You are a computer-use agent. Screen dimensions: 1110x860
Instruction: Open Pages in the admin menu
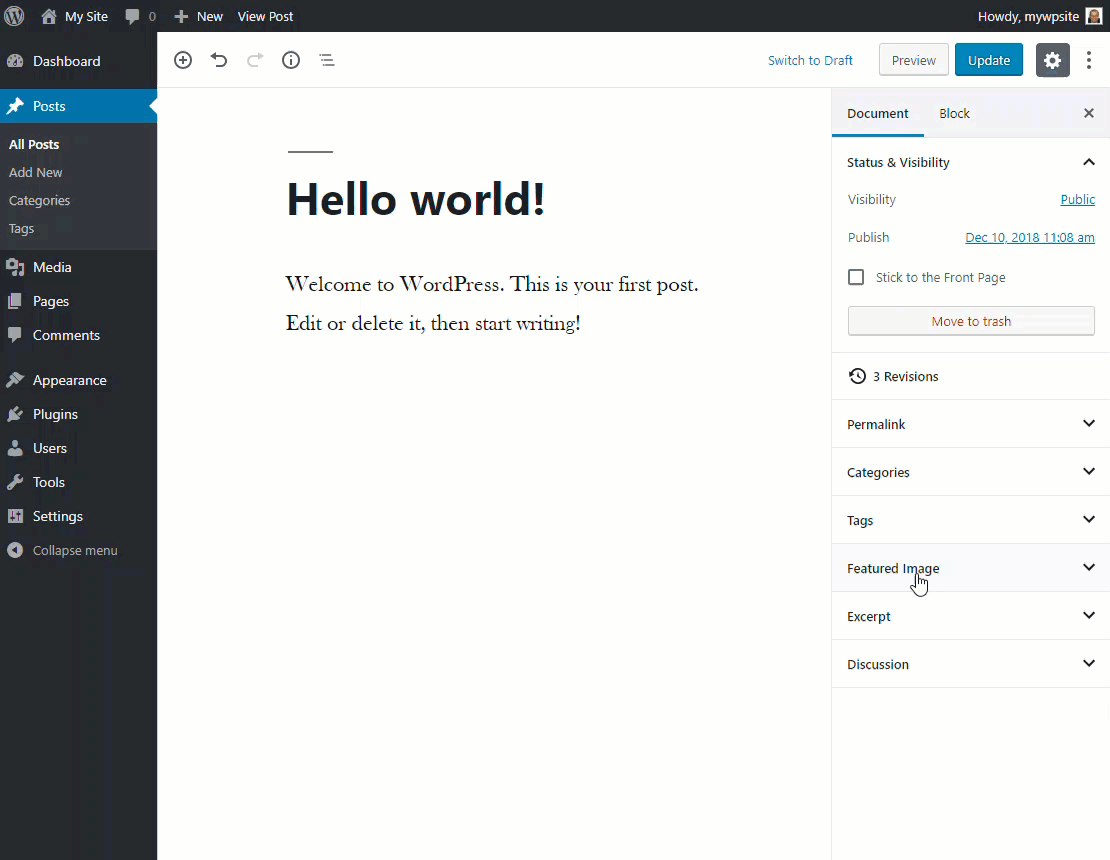click(x=79, y=301)
